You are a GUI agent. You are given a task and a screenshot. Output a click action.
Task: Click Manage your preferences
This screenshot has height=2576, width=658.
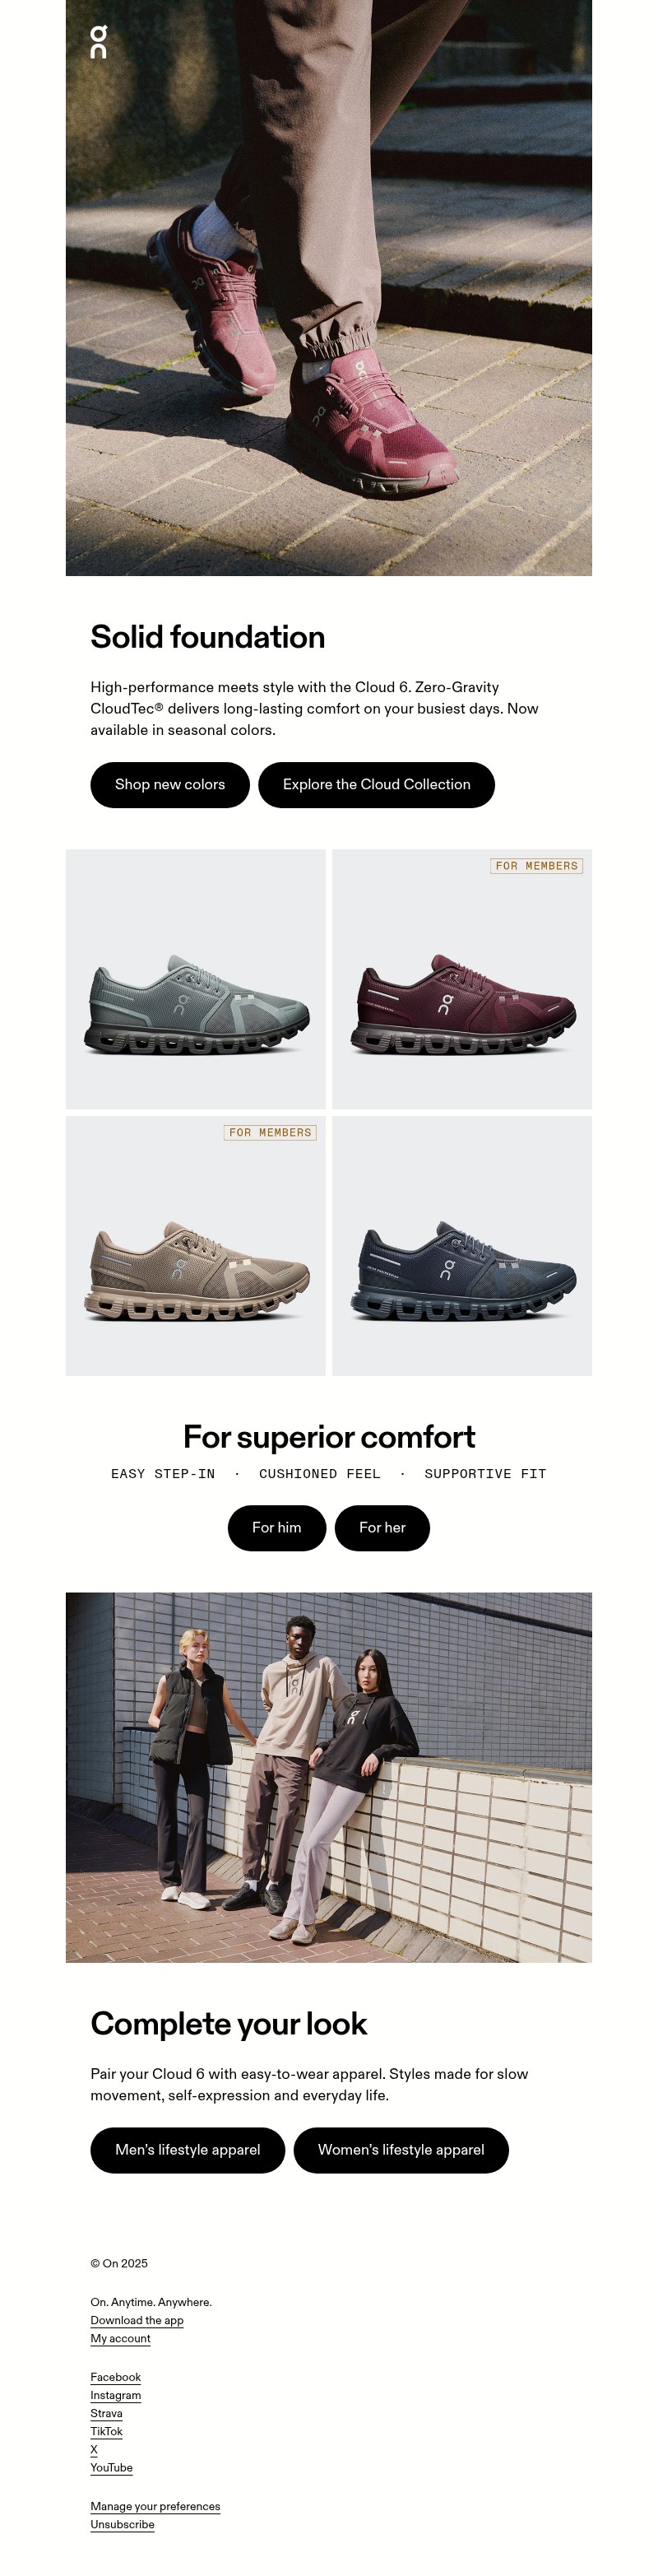(155, 2505)
